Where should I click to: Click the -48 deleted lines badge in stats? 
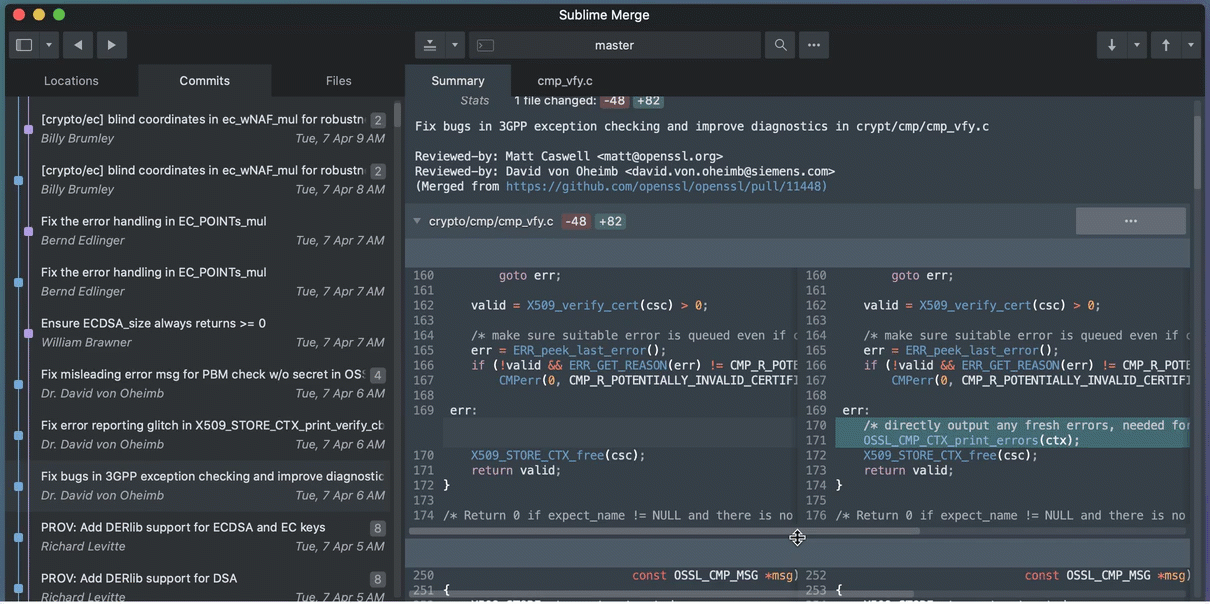click(614, 101)
